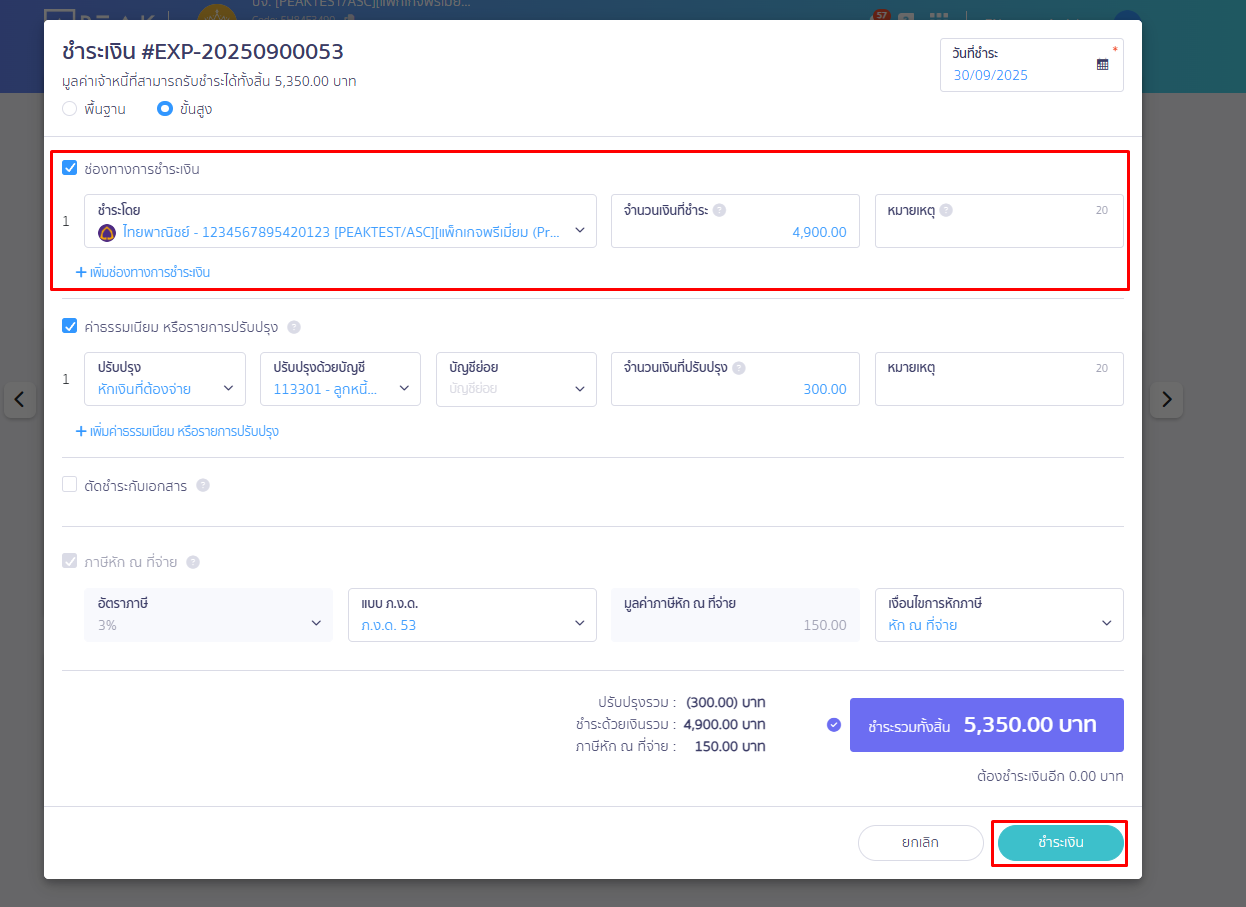Image resolution: width=1246 pixels, height=907 pixels.
Task: Click help icon beside ภาษีหัก ณ ที่จ่าย
Action: click(193, 562)
